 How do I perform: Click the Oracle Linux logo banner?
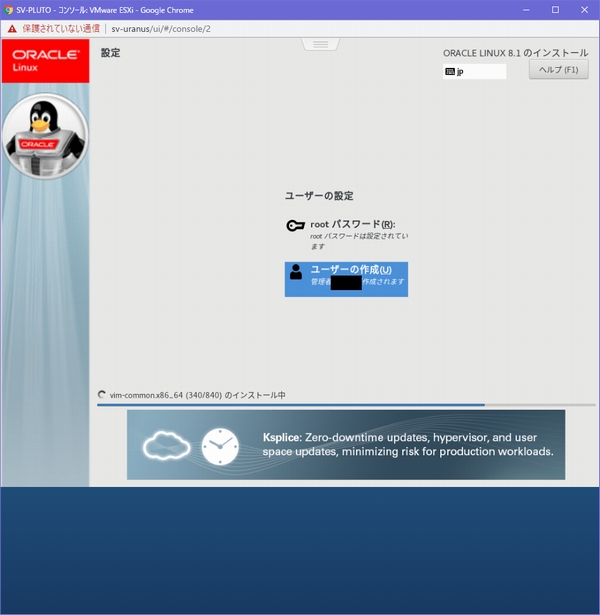pyautogui.click(x=45, y=61)
